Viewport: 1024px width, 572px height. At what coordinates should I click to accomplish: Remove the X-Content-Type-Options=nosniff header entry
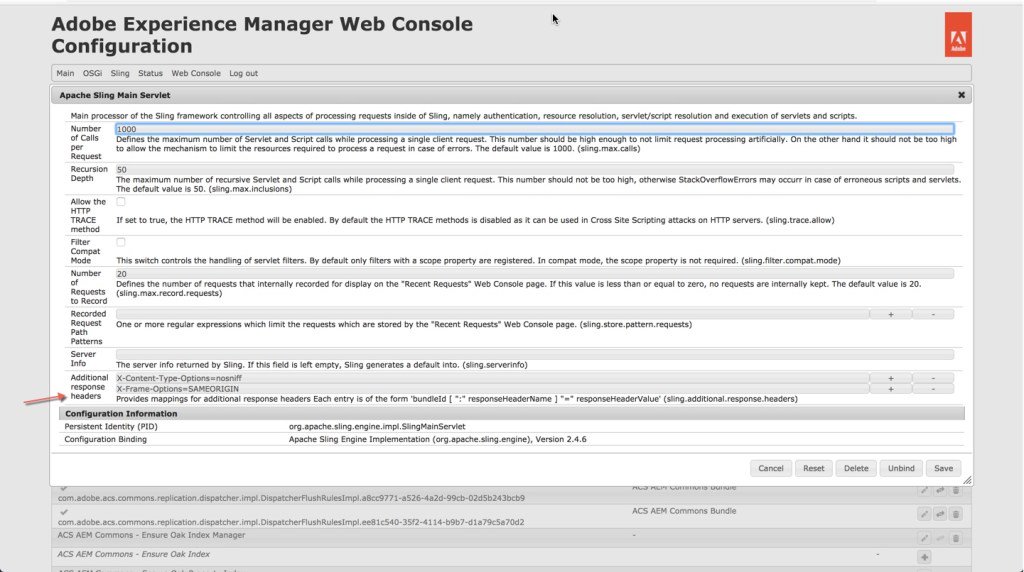[933, 378]
